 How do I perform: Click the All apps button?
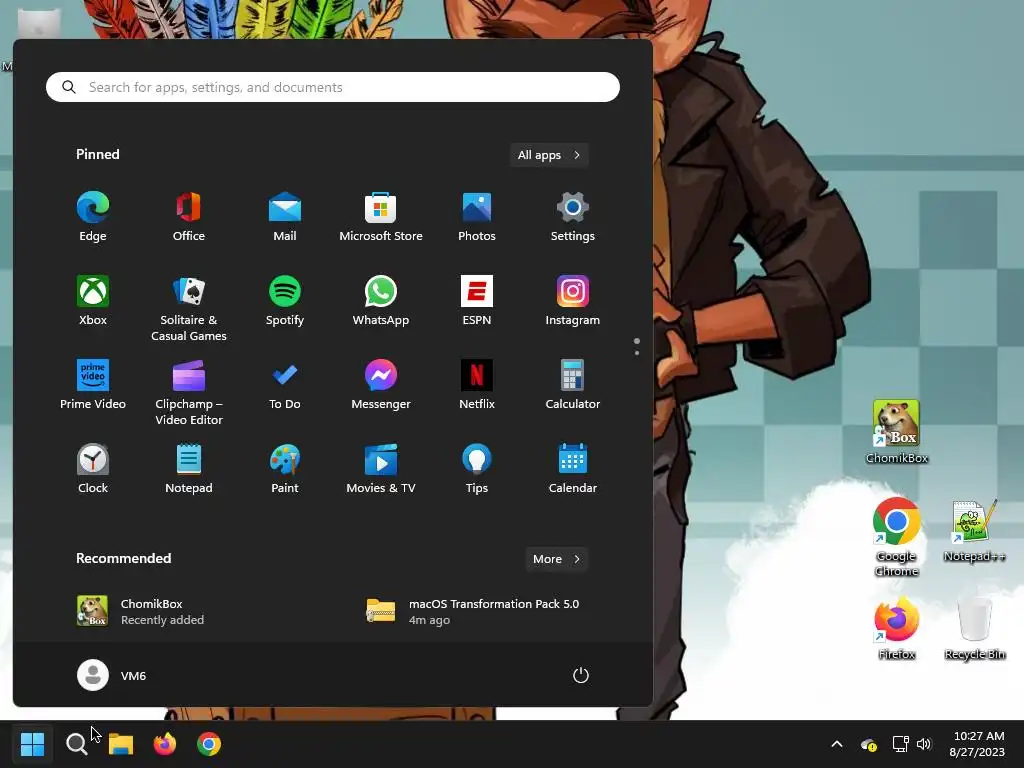click(x=549, y=155)
